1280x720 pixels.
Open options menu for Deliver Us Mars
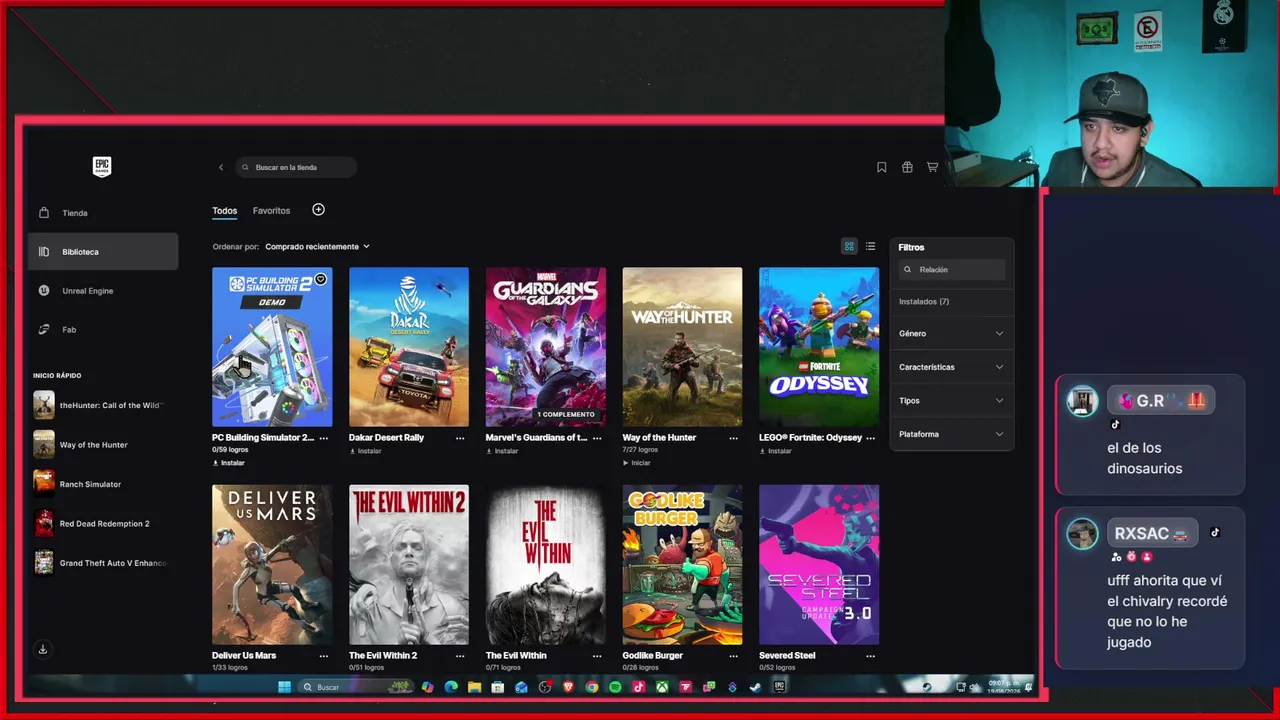(323, 656)
